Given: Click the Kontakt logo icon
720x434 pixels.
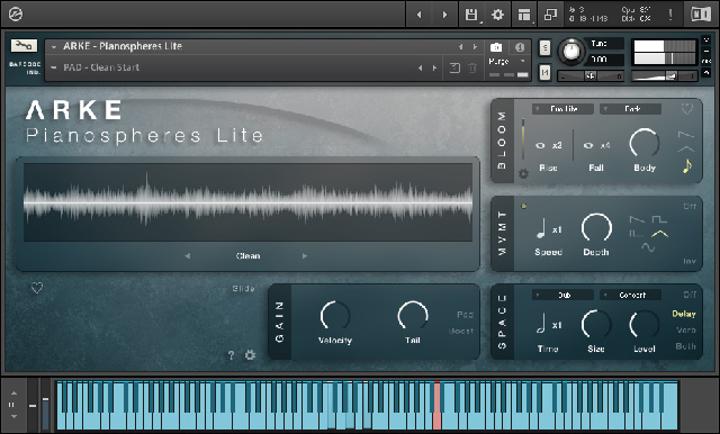Looking at the screenshot, I should [x=15, y=14].
